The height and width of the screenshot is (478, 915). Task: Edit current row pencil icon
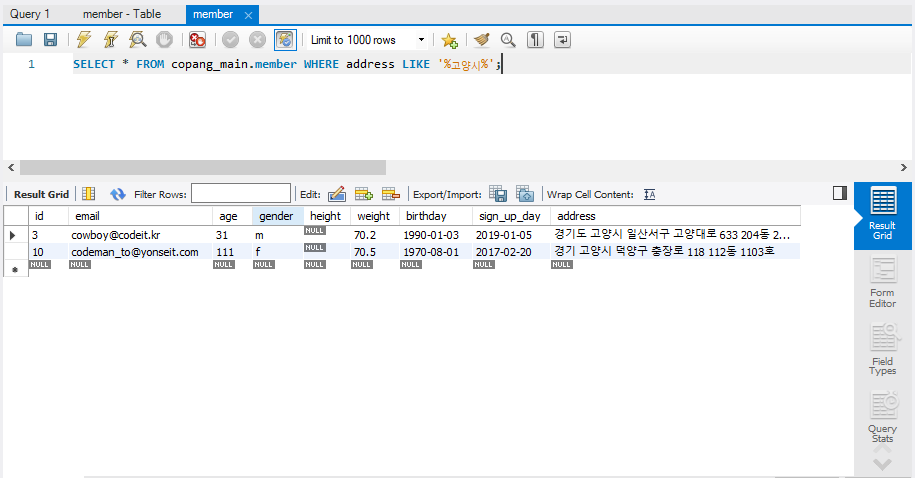(x=337, y=194)
